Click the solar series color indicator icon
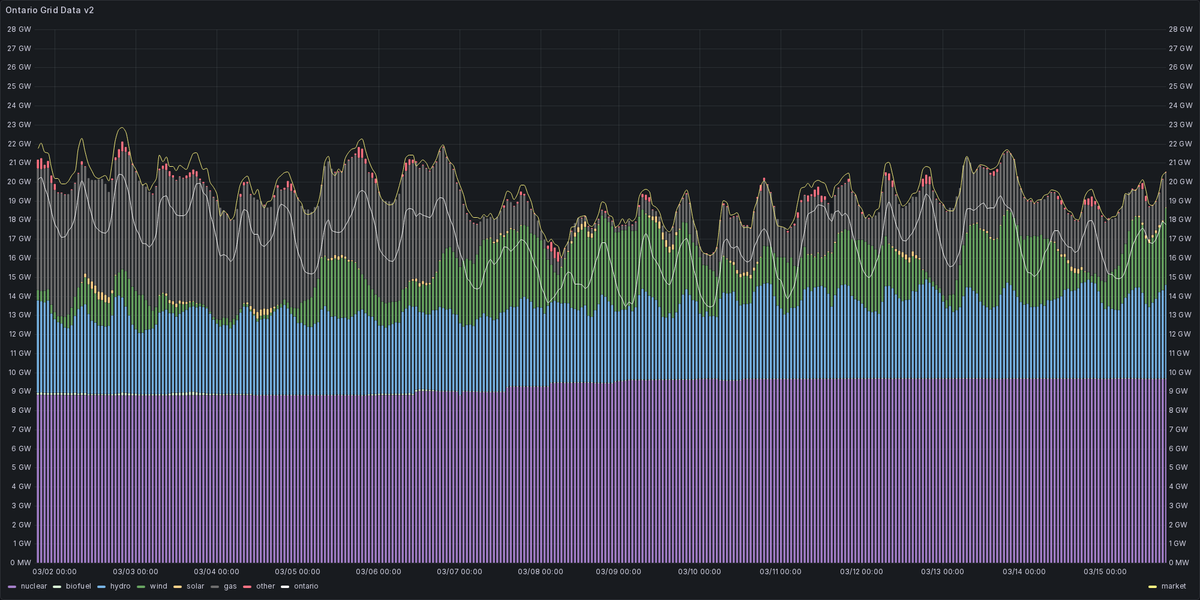 (178, 587)
